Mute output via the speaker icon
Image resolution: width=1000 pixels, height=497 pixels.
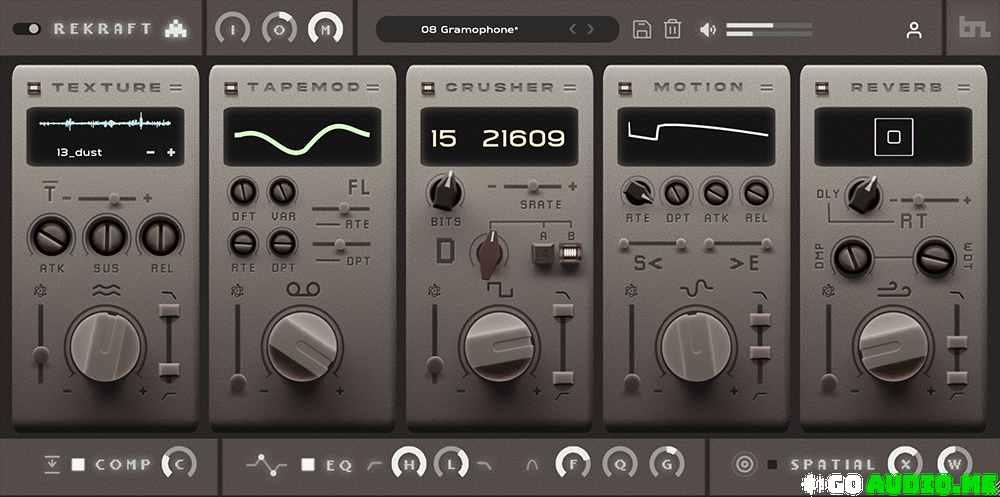tap(707, 29)
